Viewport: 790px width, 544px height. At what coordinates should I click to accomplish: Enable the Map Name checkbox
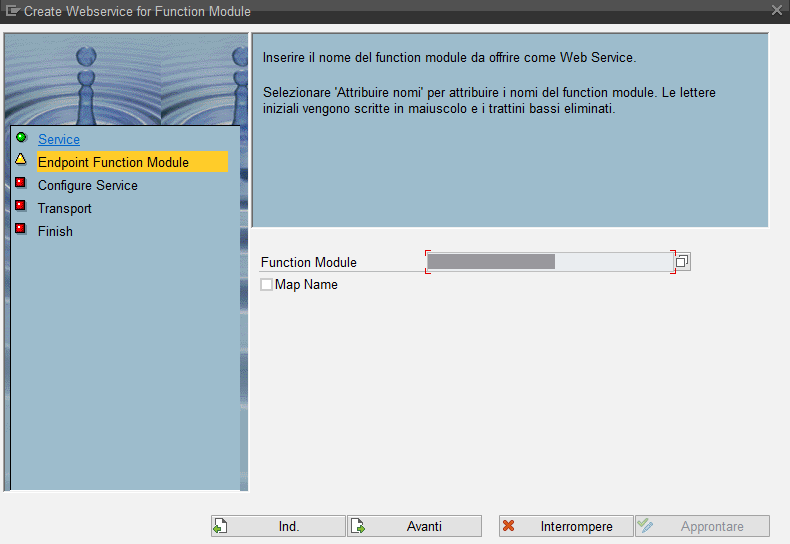pos(267,285)
